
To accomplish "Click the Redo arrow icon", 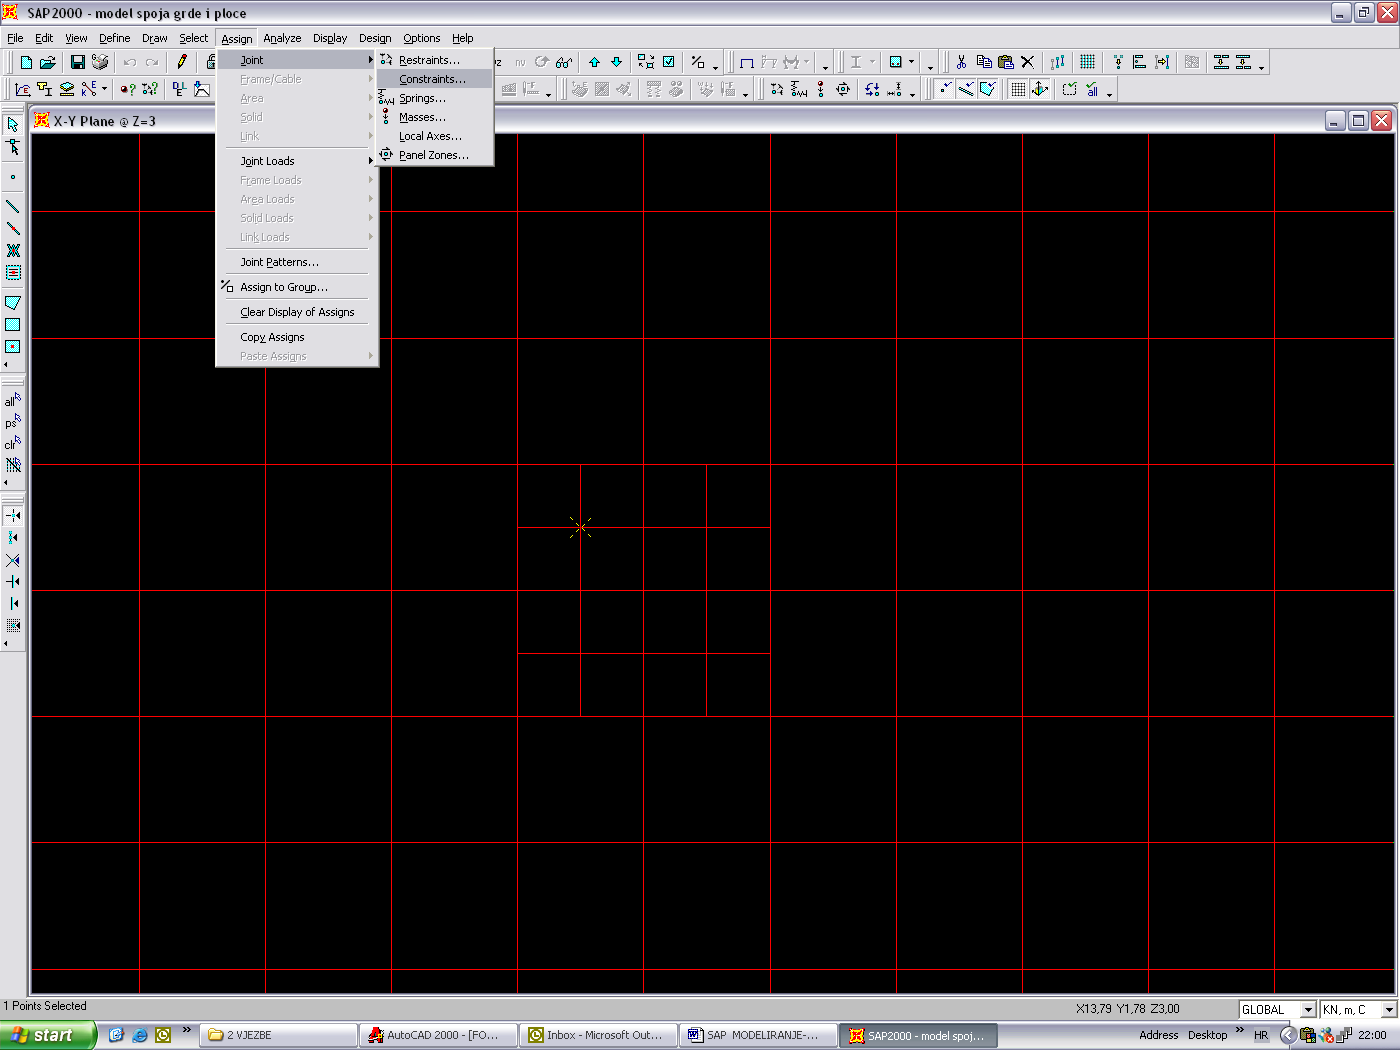I will coord(152,62).
